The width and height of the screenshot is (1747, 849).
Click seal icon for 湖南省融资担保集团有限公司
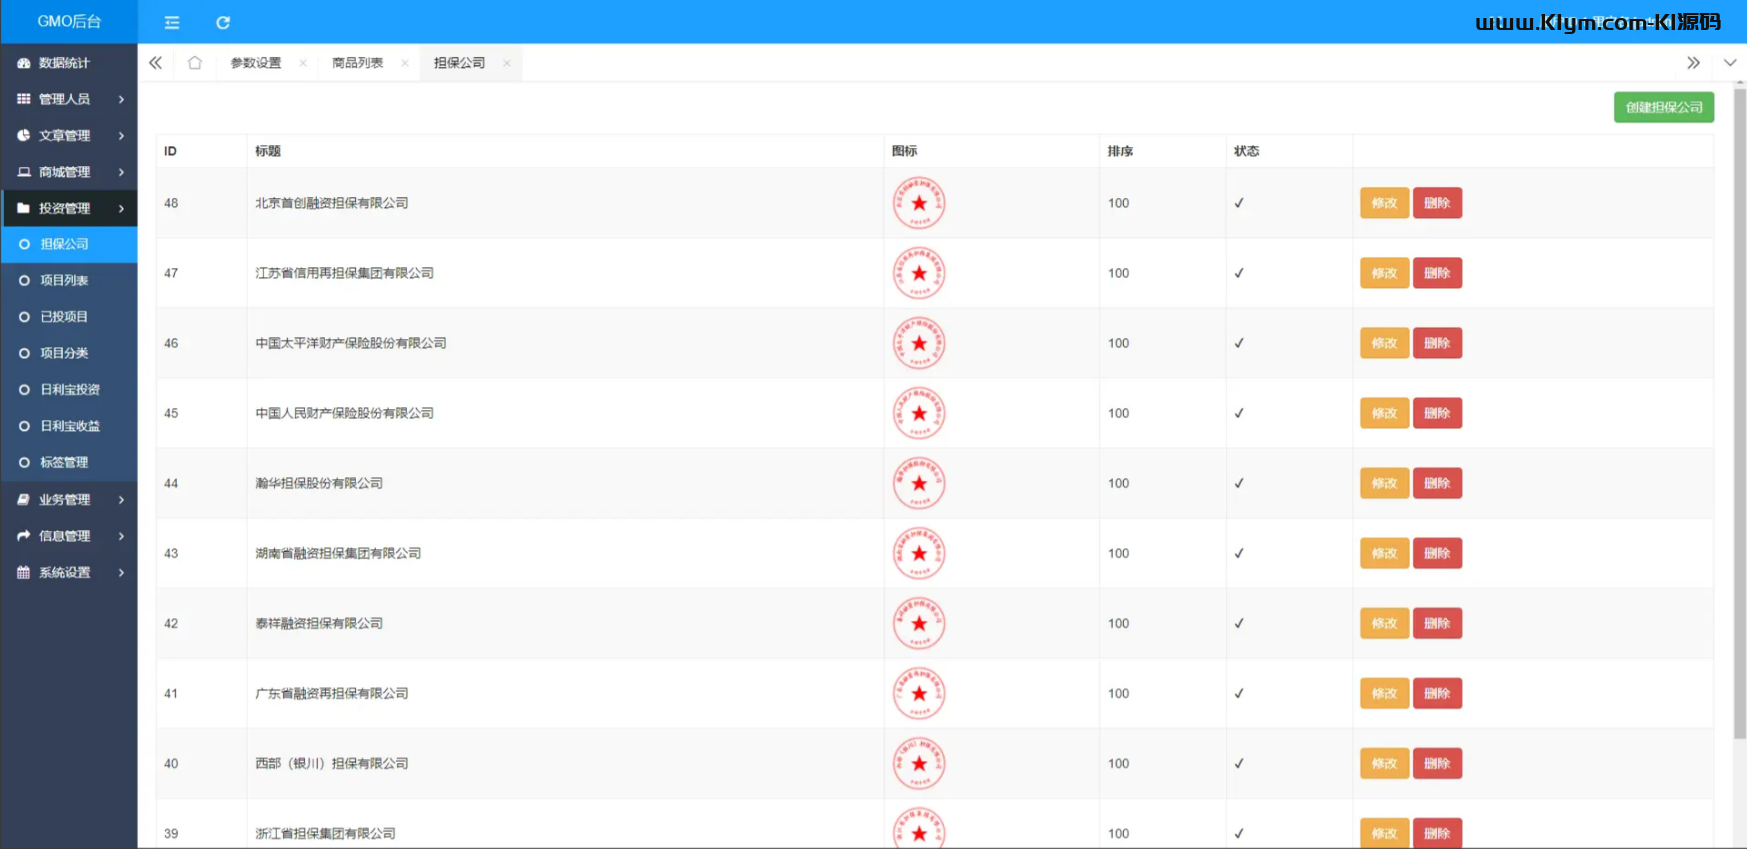[919, 553]
